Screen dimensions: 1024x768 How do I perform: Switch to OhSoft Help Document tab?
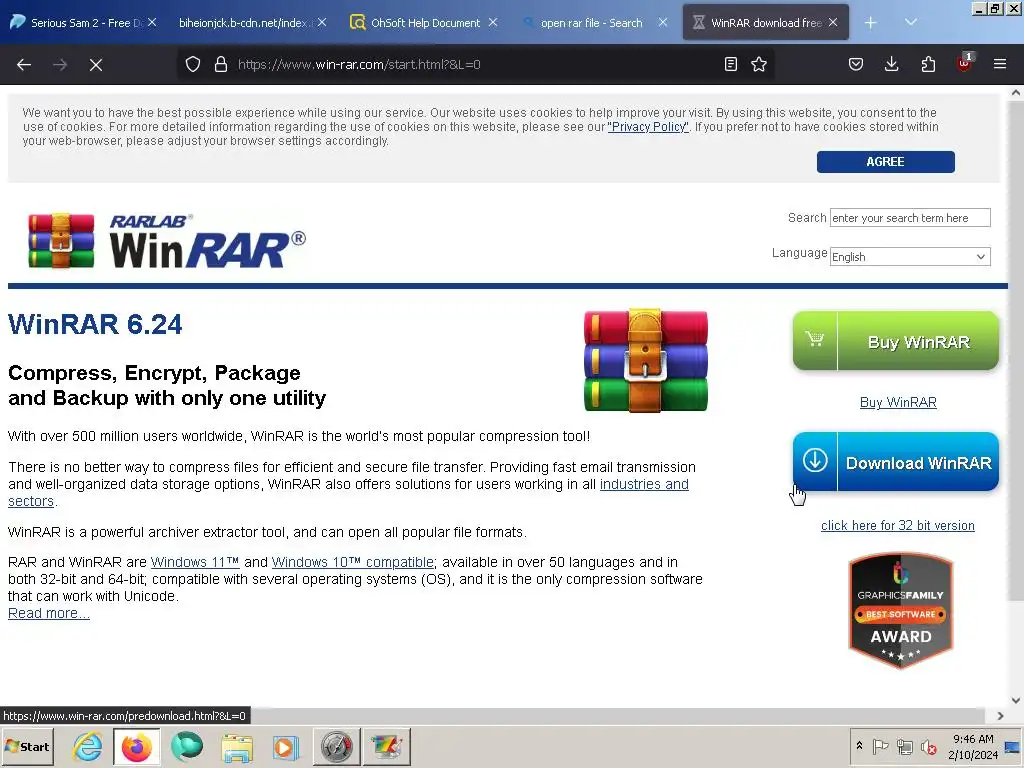point(423,22)
